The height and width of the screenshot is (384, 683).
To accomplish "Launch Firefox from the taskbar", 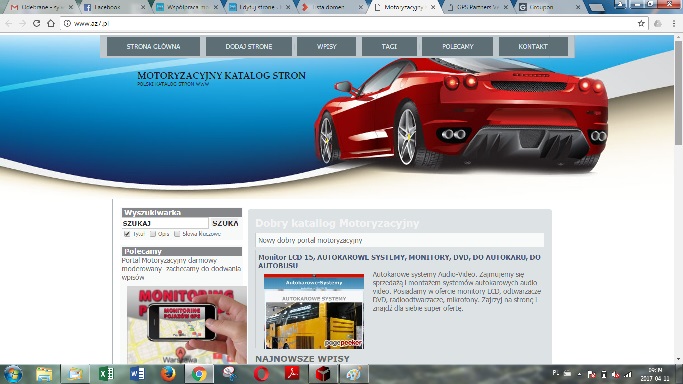I will tap(168, 374).
